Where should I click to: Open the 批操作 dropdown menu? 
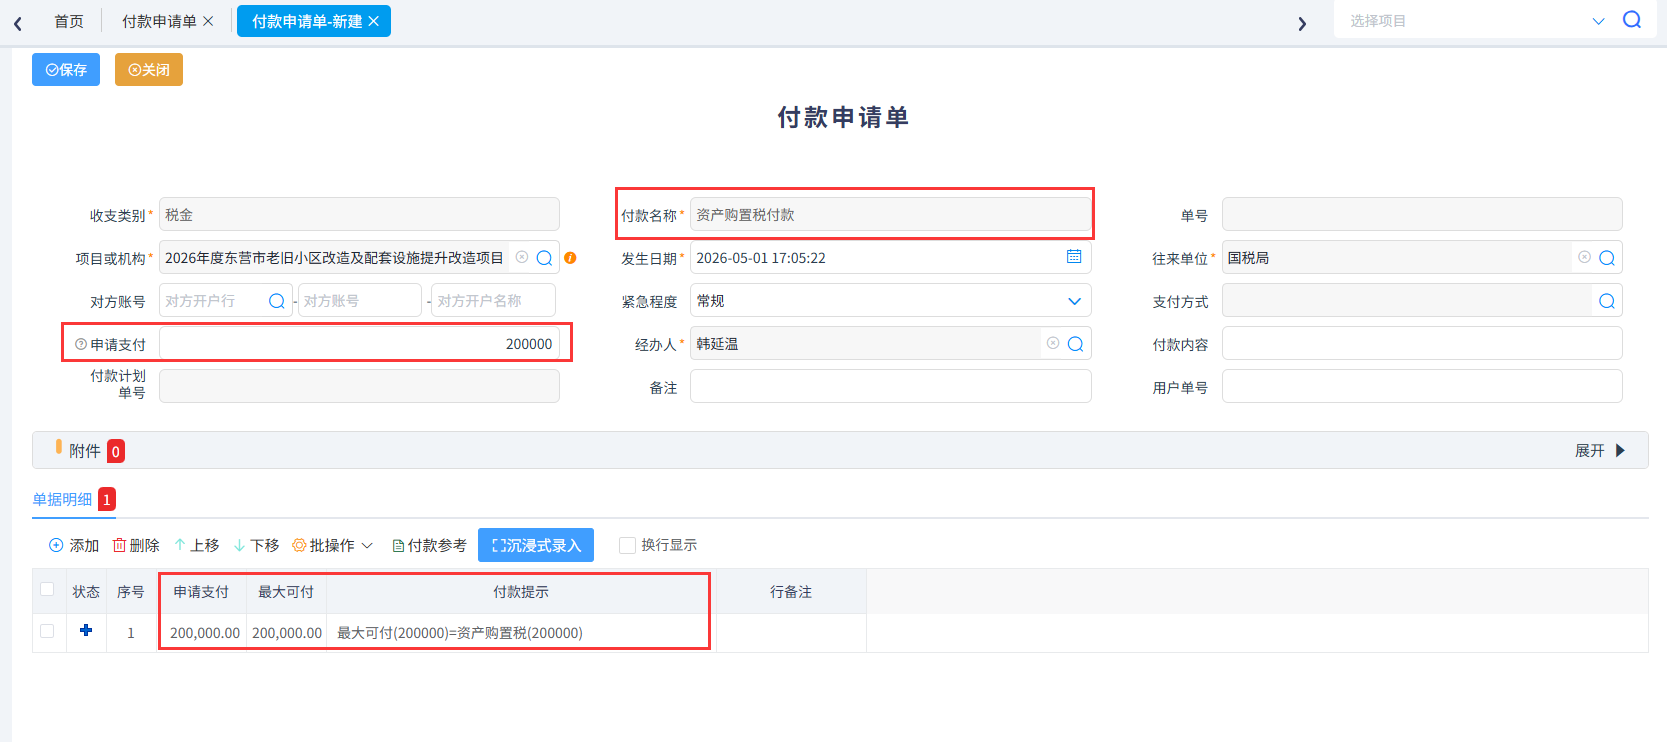coord(332,545)
